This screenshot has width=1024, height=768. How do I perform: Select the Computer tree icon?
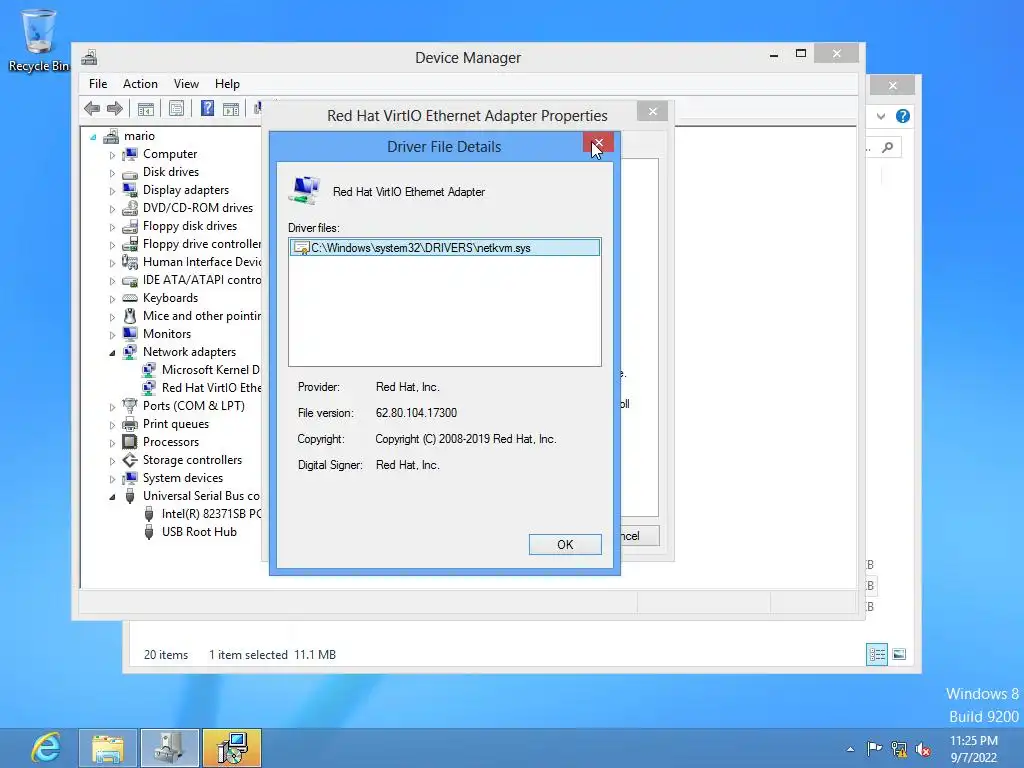(x=130, y=154)
